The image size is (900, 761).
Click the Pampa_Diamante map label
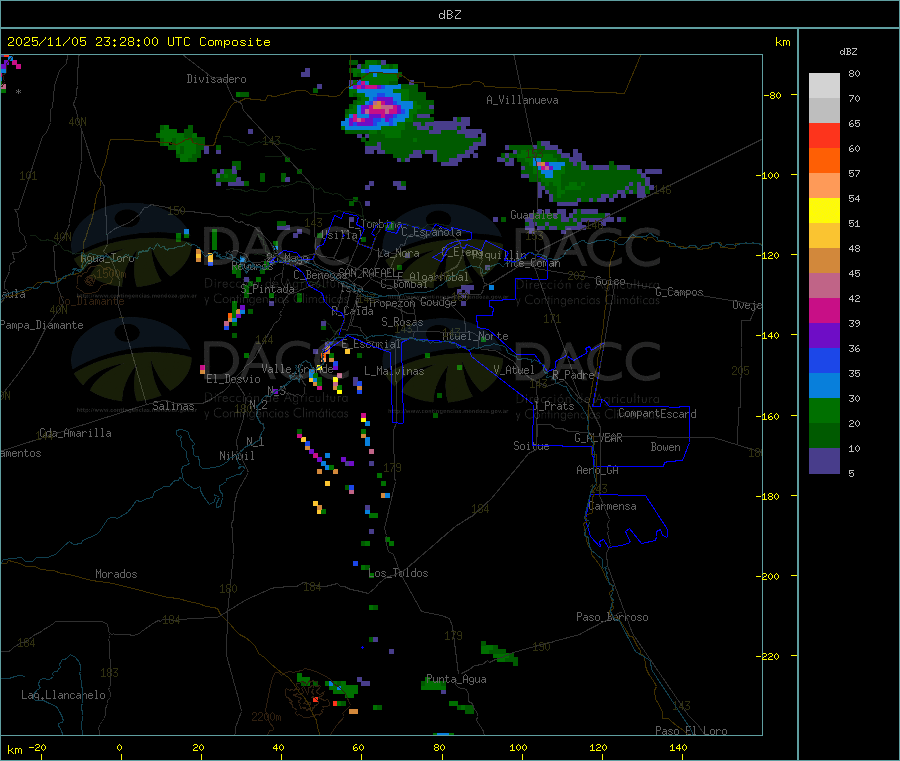pos(42,325)
